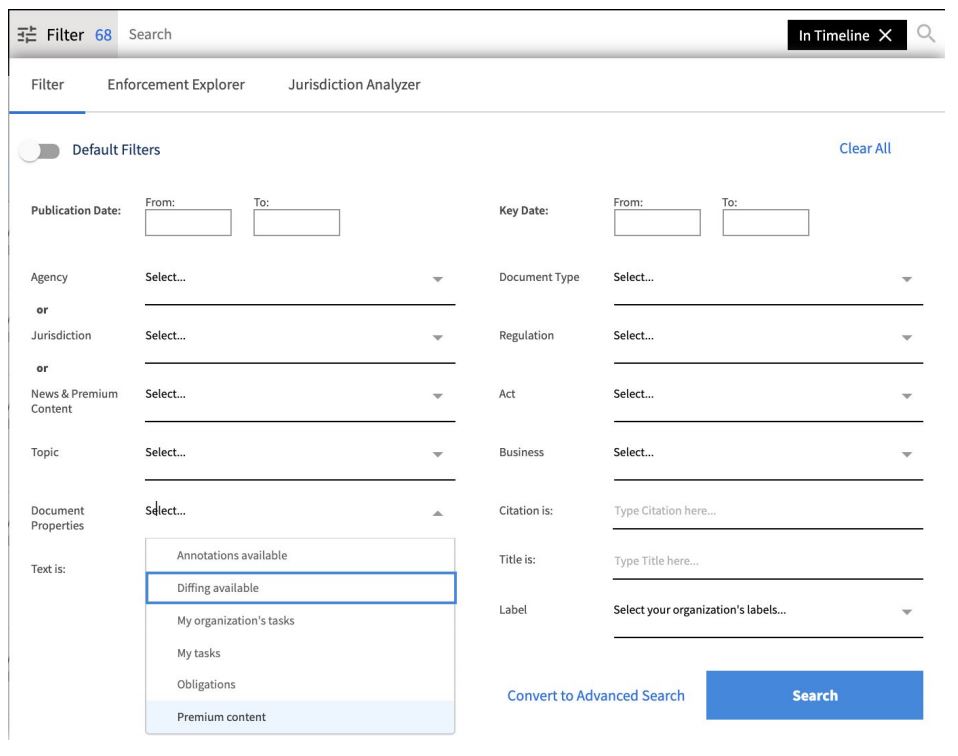Click the Publication Date From field

tap(188, 222)
